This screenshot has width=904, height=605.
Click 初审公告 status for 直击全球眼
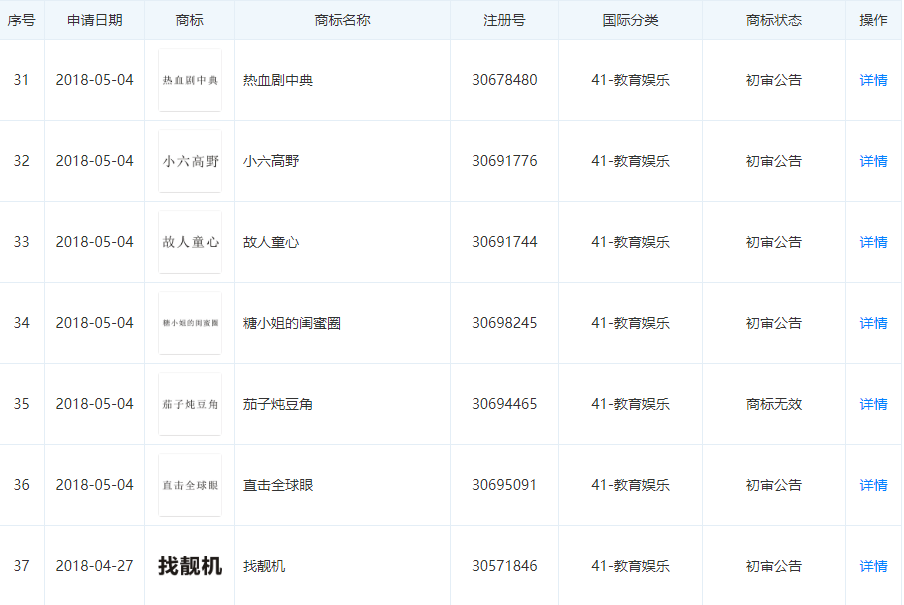click(x=774, y=485)
